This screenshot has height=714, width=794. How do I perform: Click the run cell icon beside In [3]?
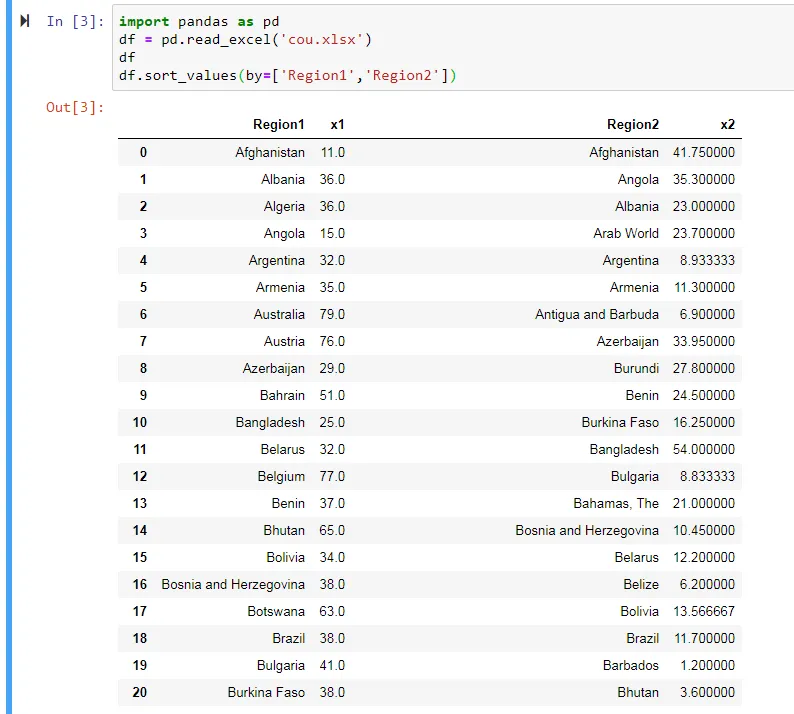coord(24,21)
